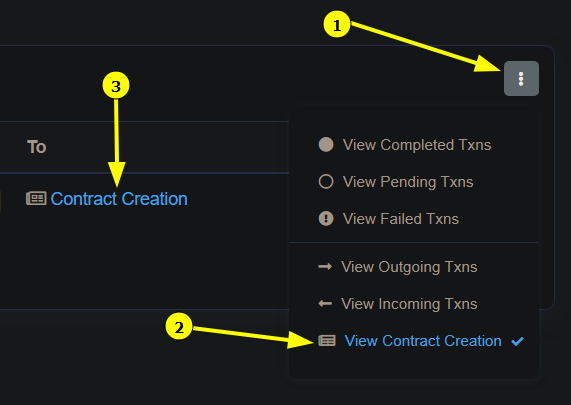Click the exclamation Failed icon
Image resolution: width=571 pixels, height=405 pixels.
(326, 219)
